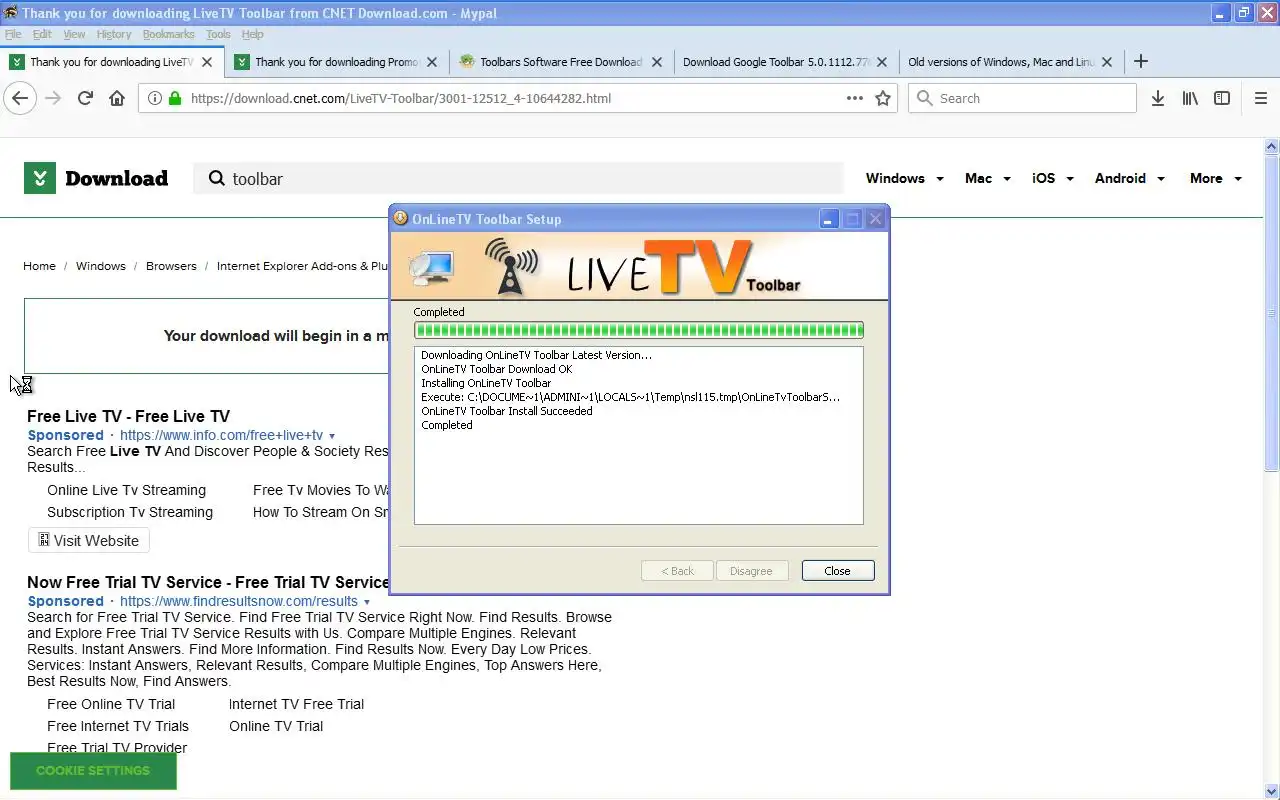
Task: Switch to Old versions of Windows tab
Action: click(1011, 61)
